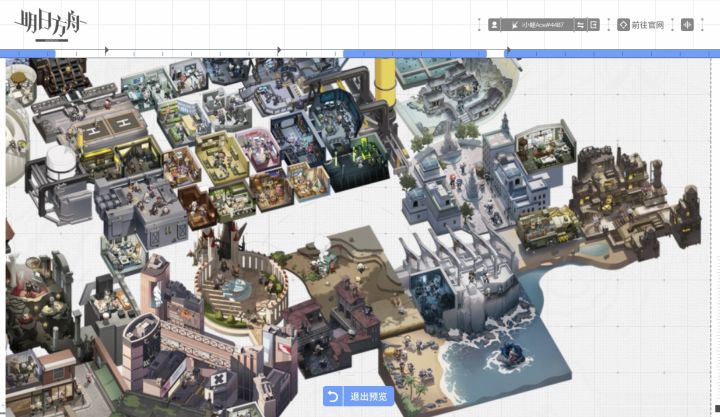Select the billboard with white X mark
The width and height of the screenshot is (720, 417).
pyautogui.click(x=219, y=380)
